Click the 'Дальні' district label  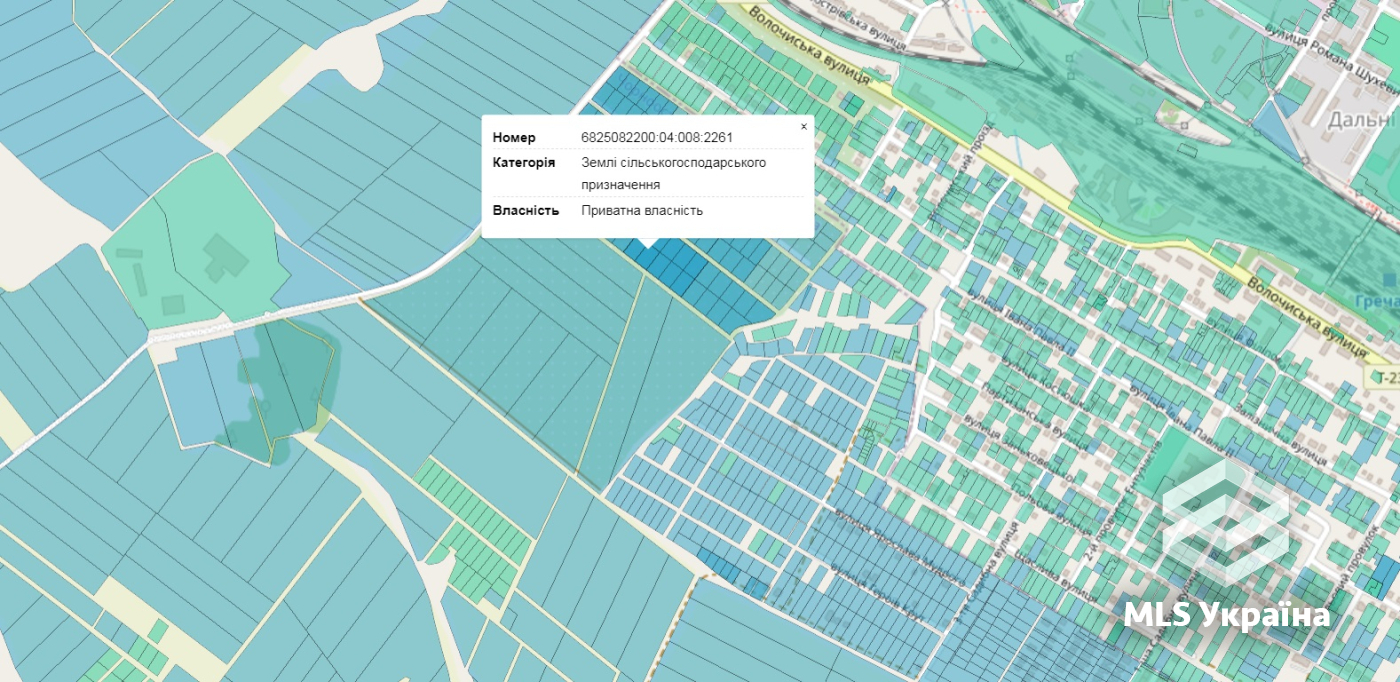coord(1362,120)
